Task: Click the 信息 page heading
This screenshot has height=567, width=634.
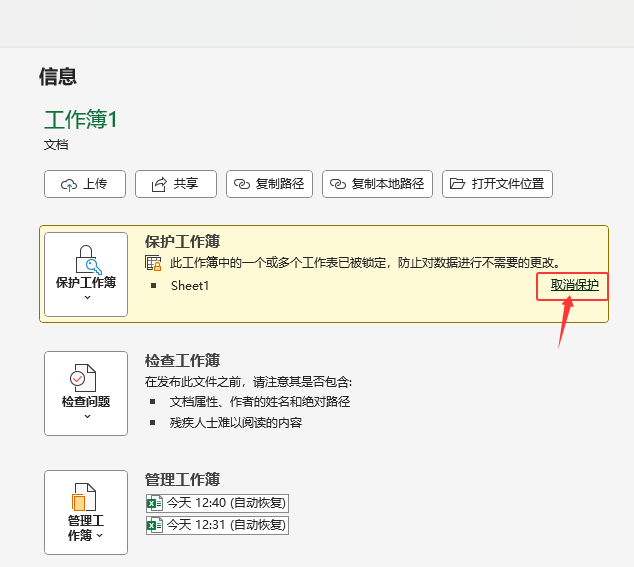Action: pyautogui.click(x=58, y=76)
